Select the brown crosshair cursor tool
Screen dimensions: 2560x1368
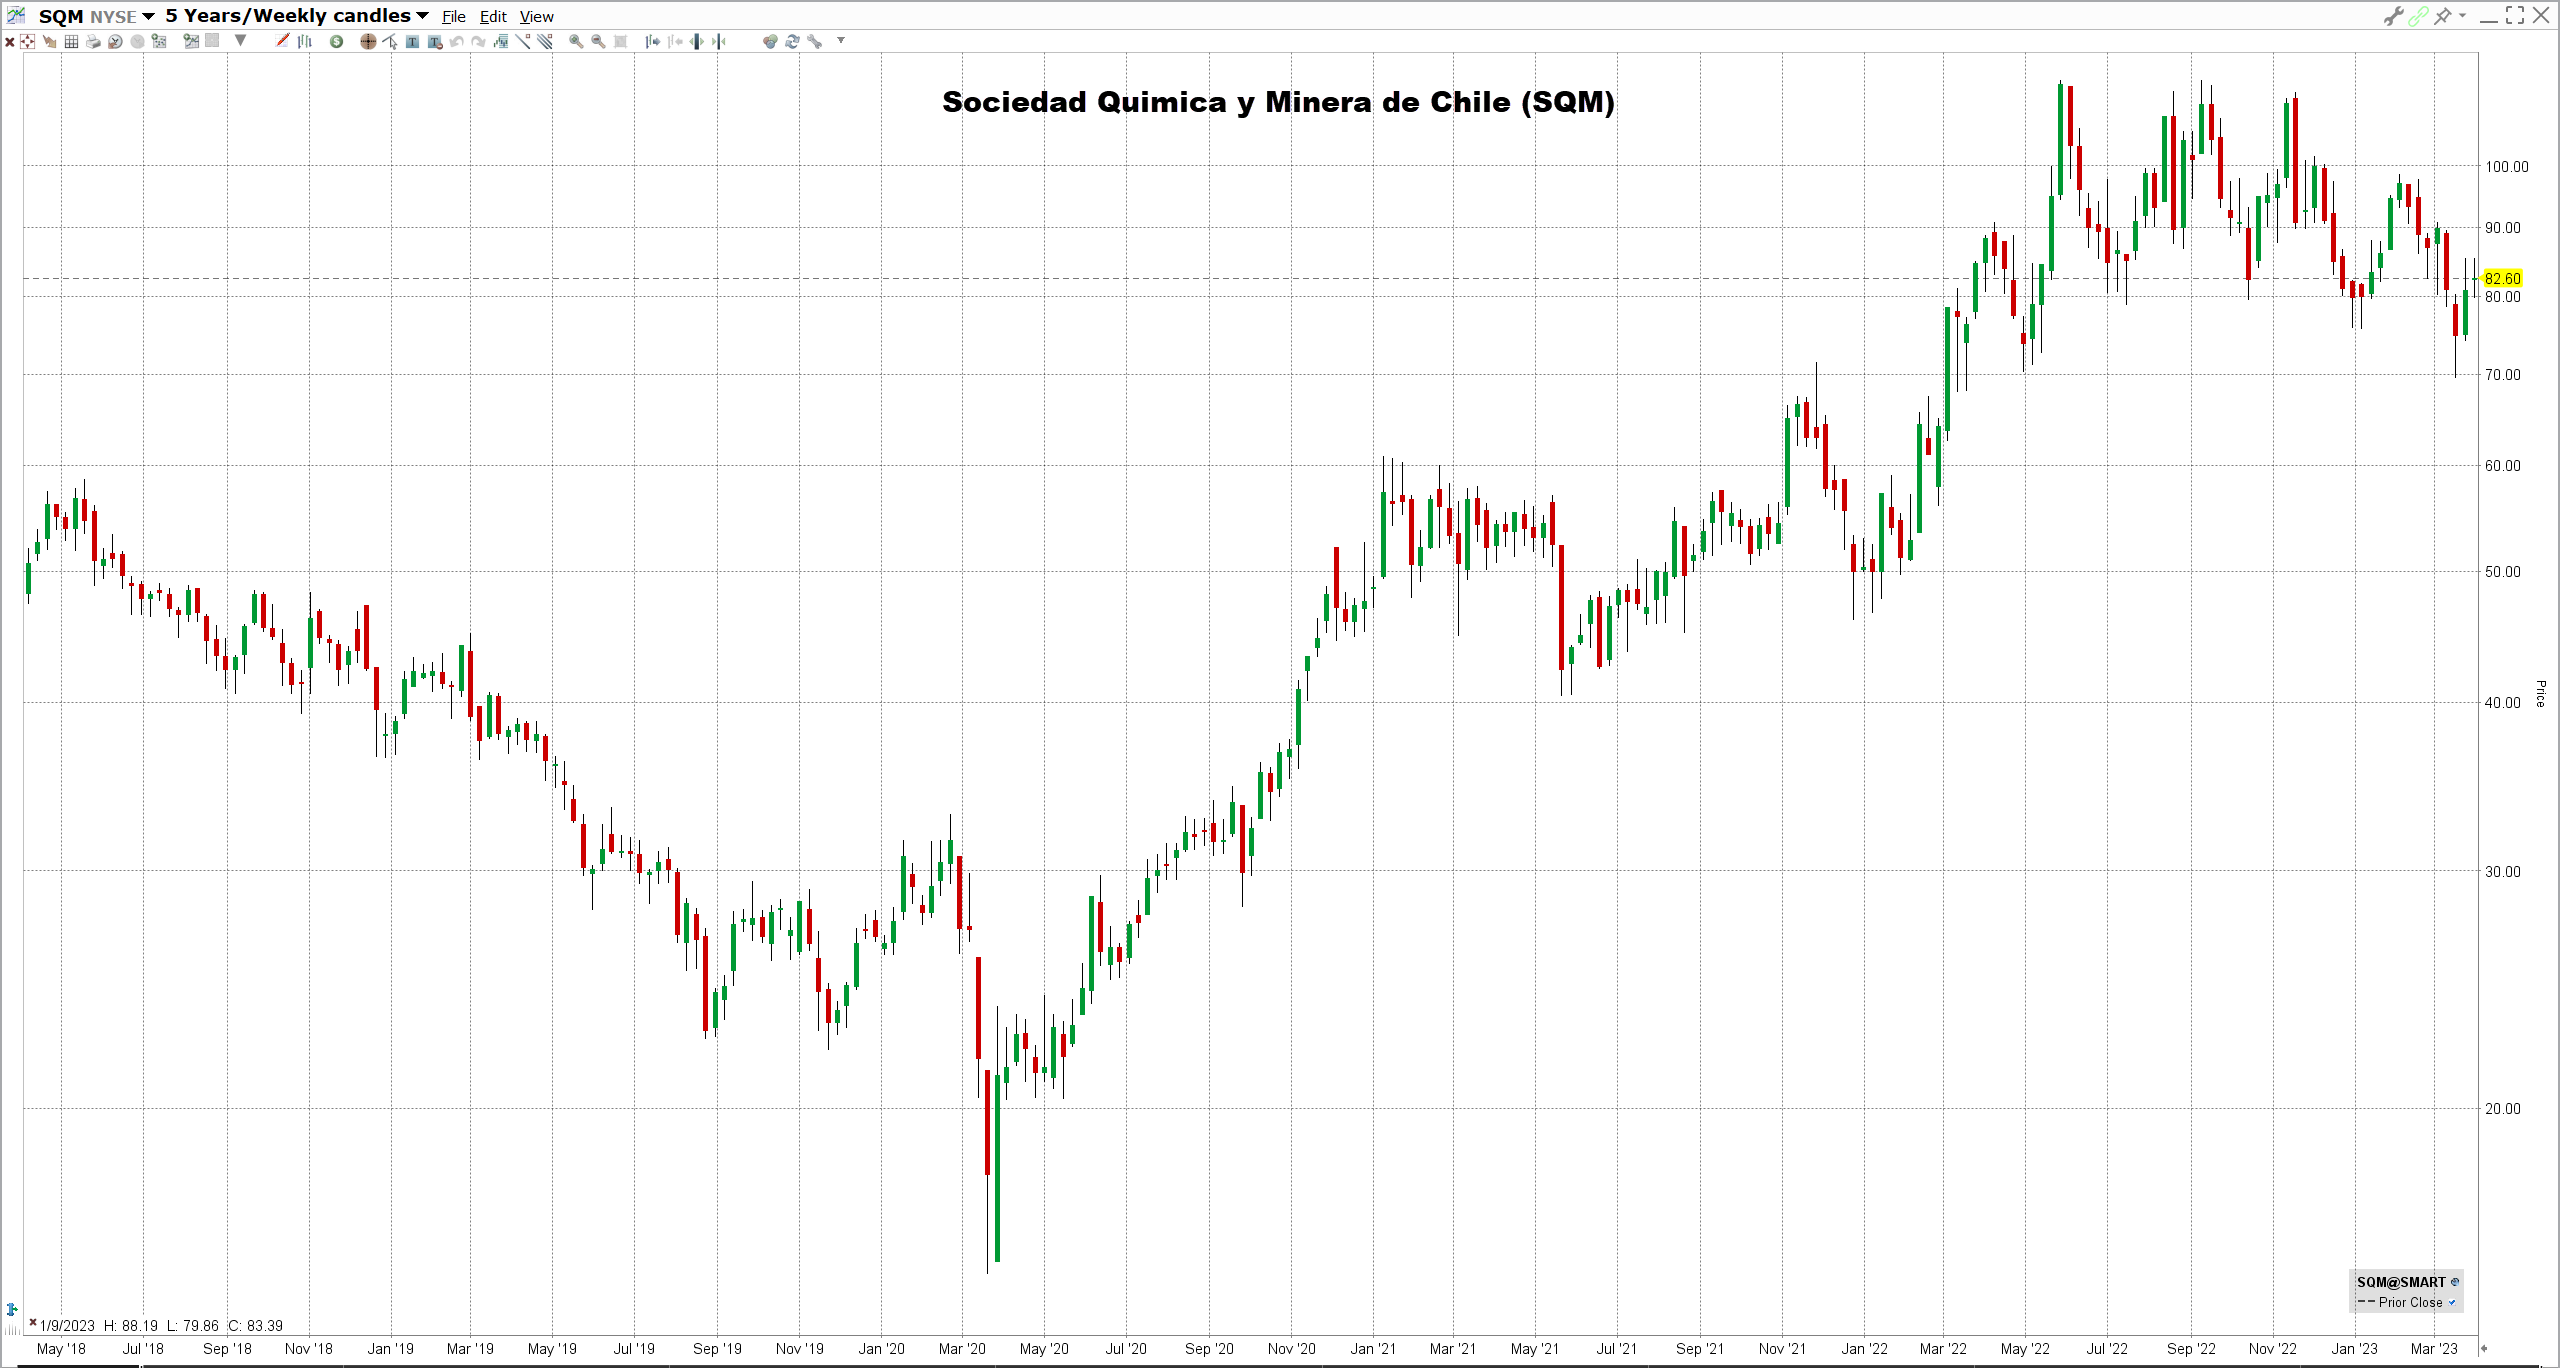coord(368,41)
